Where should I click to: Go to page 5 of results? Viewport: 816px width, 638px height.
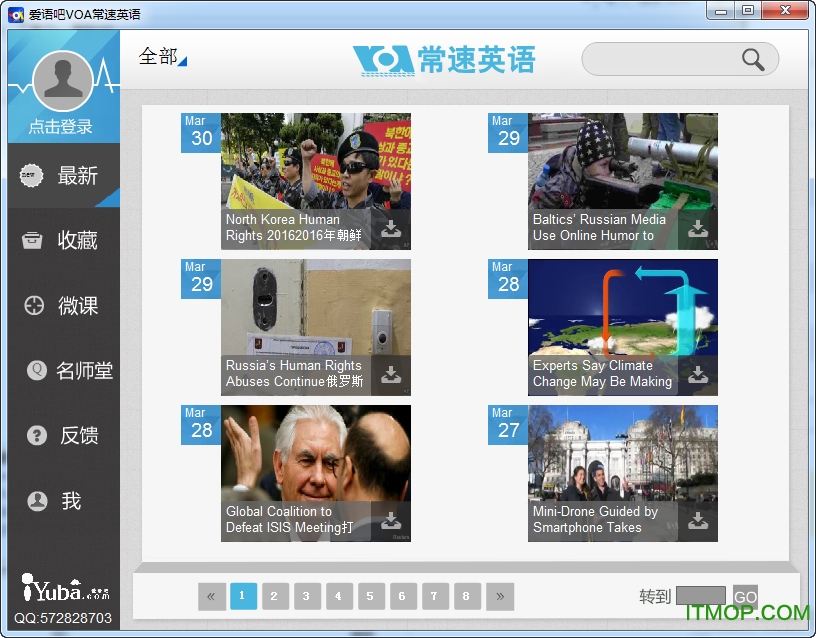click(371, 596)
